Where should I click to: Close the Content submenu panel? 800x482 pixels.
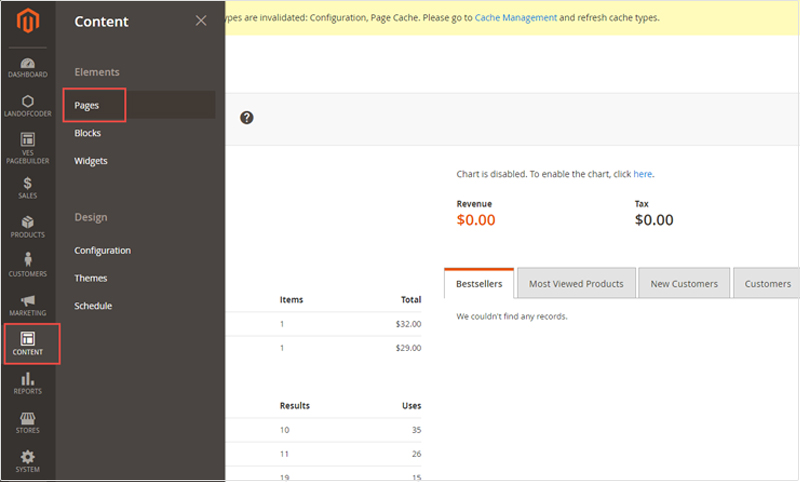coord(201,20)
